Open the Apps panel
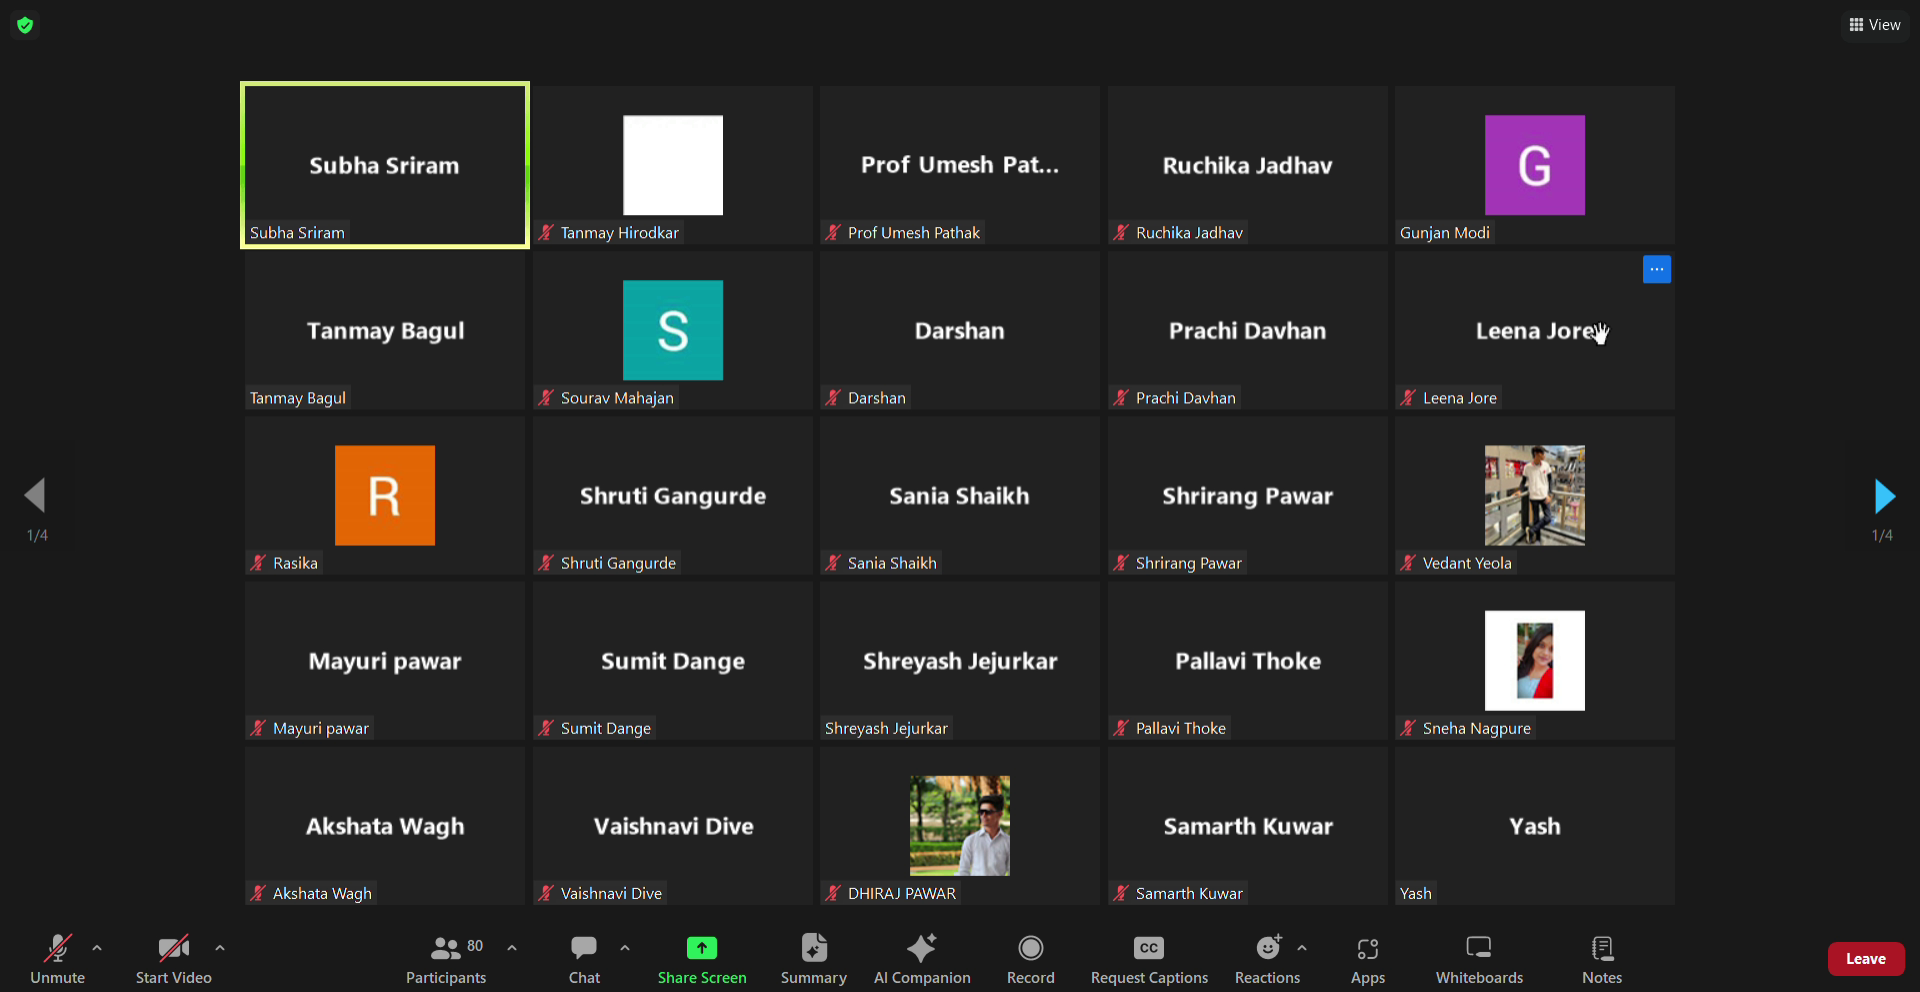The height and width of the screenshot is (992, 1920). 1367,959
